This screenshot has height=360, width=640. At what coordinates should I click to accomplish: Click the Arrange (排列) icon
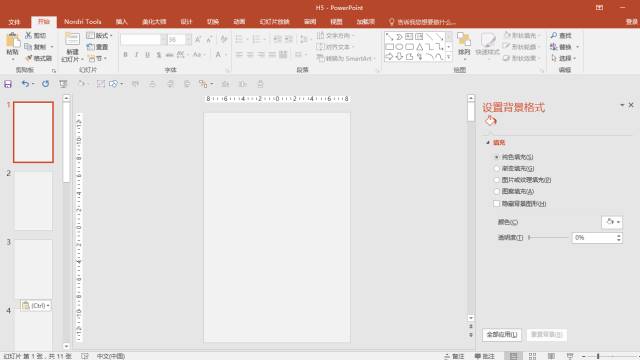coord(464,40)
